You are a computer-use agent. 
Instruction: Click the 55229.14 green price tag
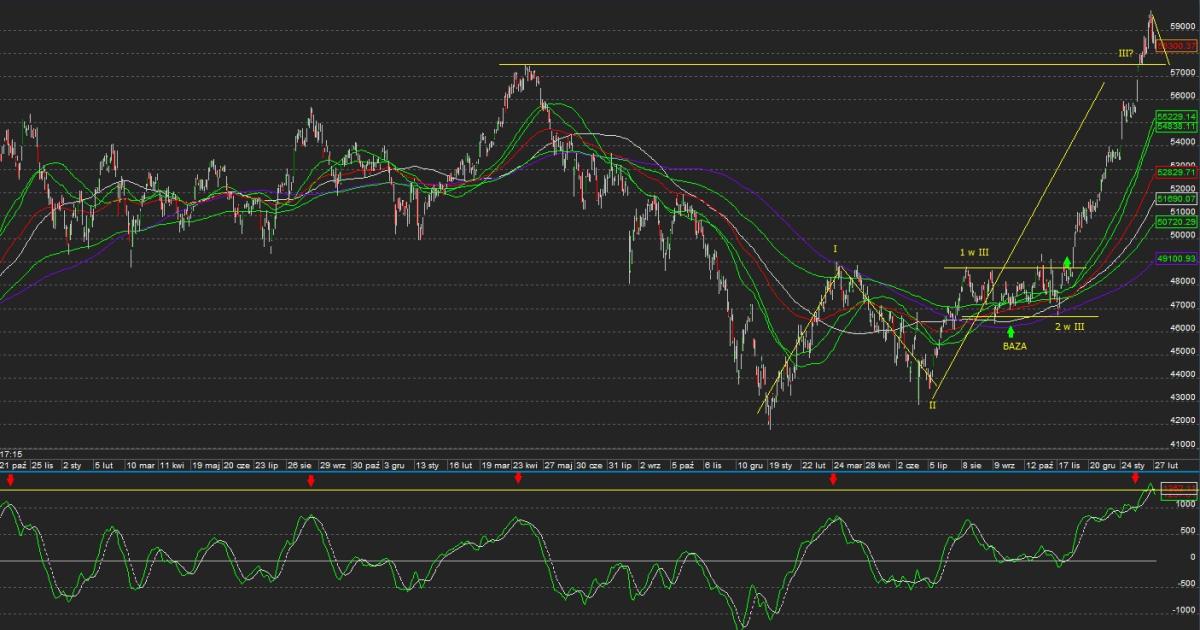point(1176,116)
